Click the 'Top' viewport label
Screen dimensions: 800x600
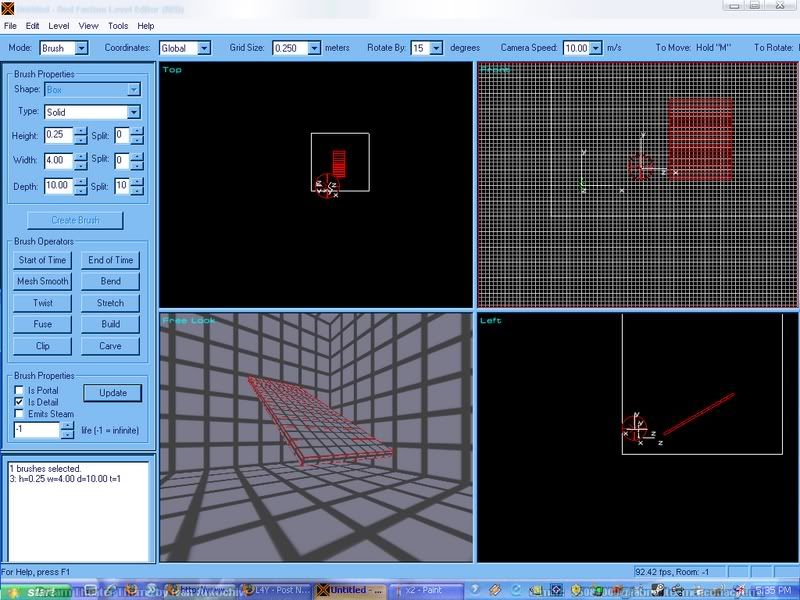(x=172, y=69)
